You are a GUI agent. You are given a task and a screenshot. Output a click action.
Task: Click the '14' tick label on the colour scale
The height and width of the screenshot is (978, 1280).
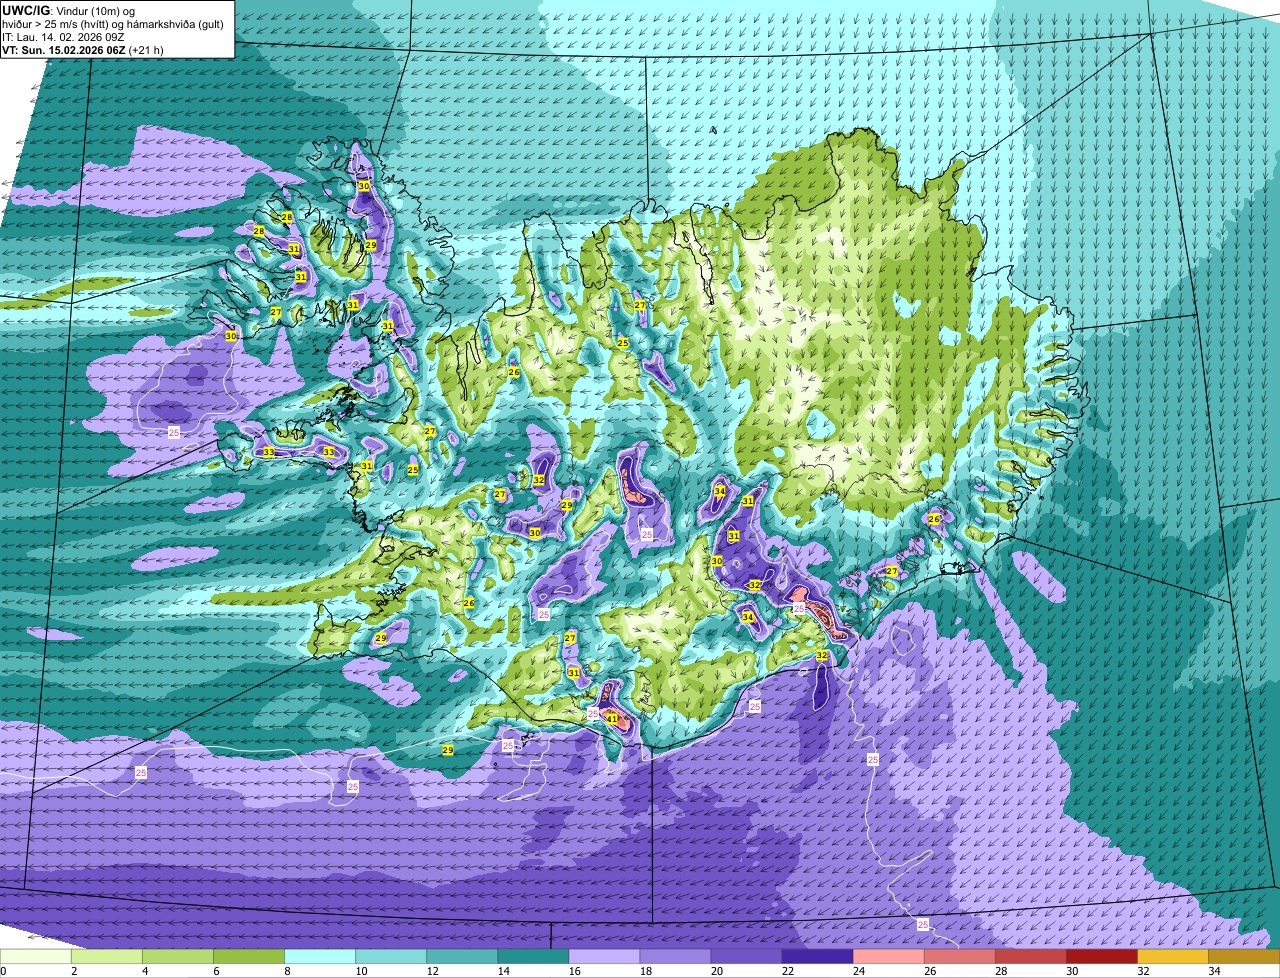click(x=503, y=971)
